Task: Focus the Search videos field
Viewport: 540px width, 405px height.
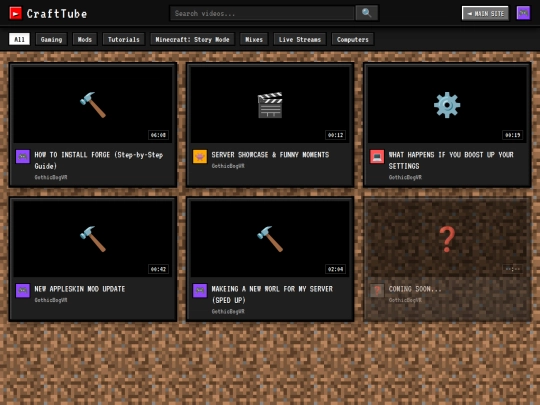Action: coord(262,13)
